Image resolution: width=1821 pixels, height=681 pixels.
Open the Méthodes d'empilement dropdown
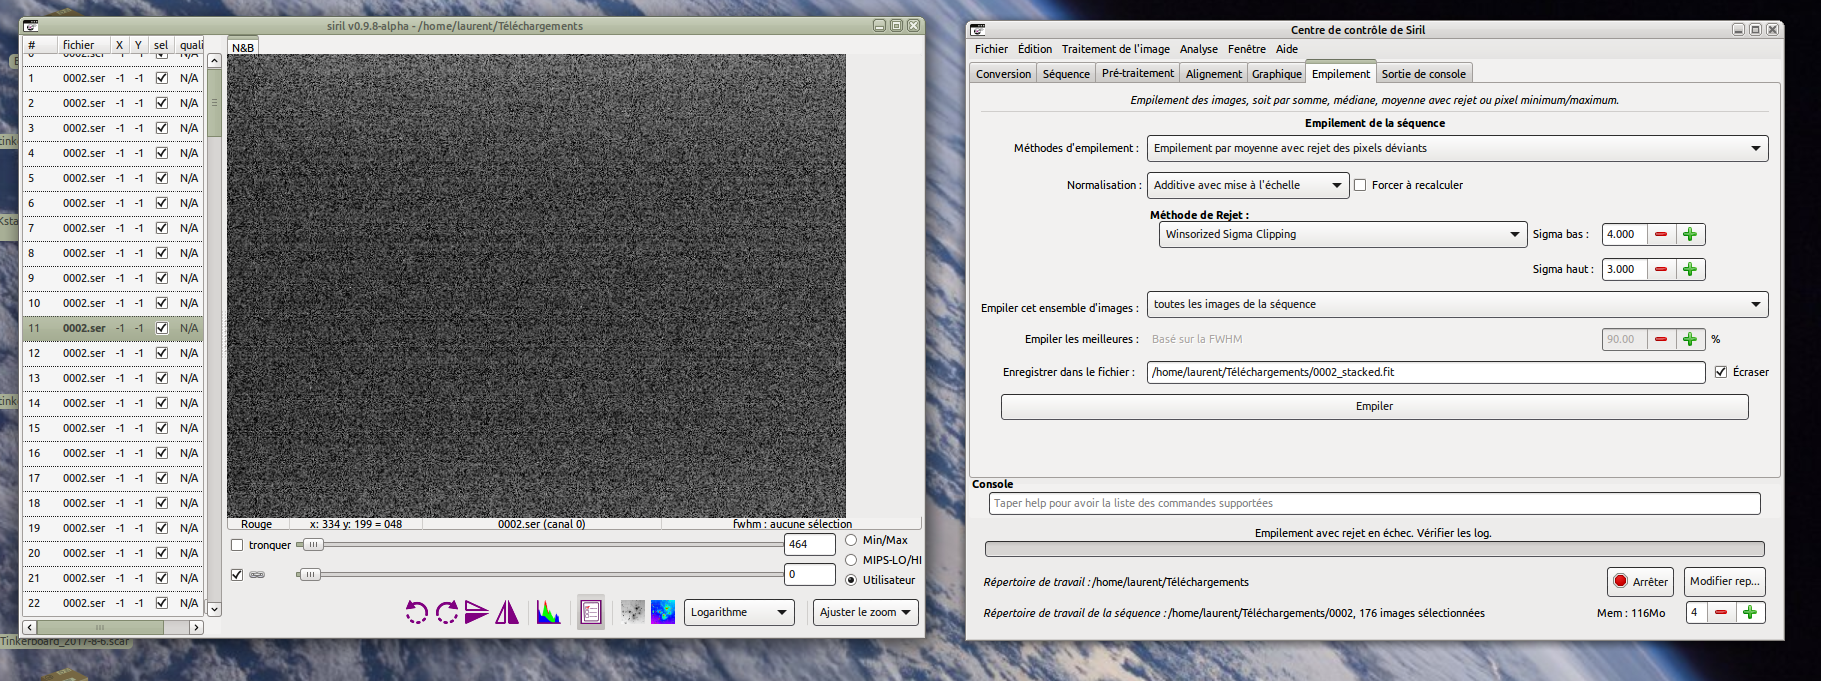[x=1457, y=148]
